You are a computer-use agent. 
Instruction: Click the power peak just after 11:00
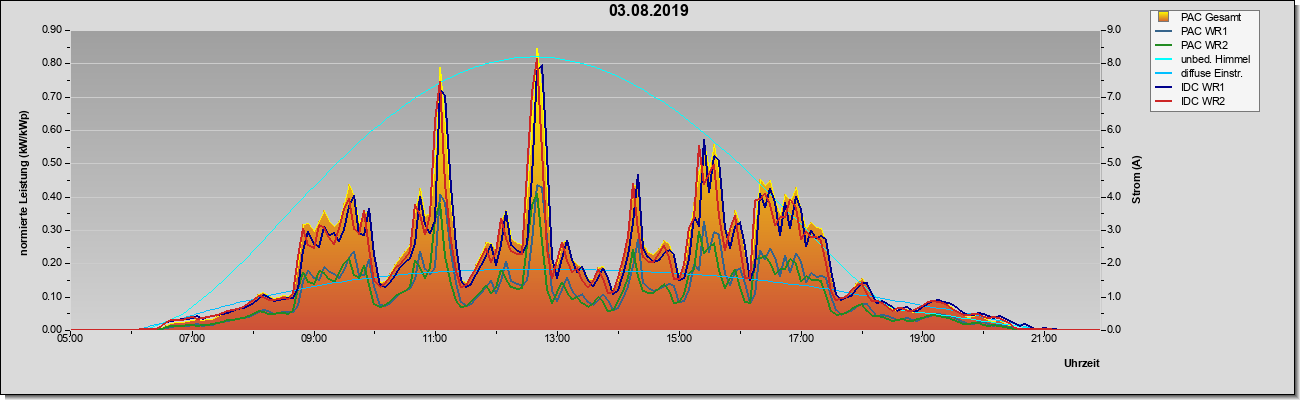(x=440, y=72)
